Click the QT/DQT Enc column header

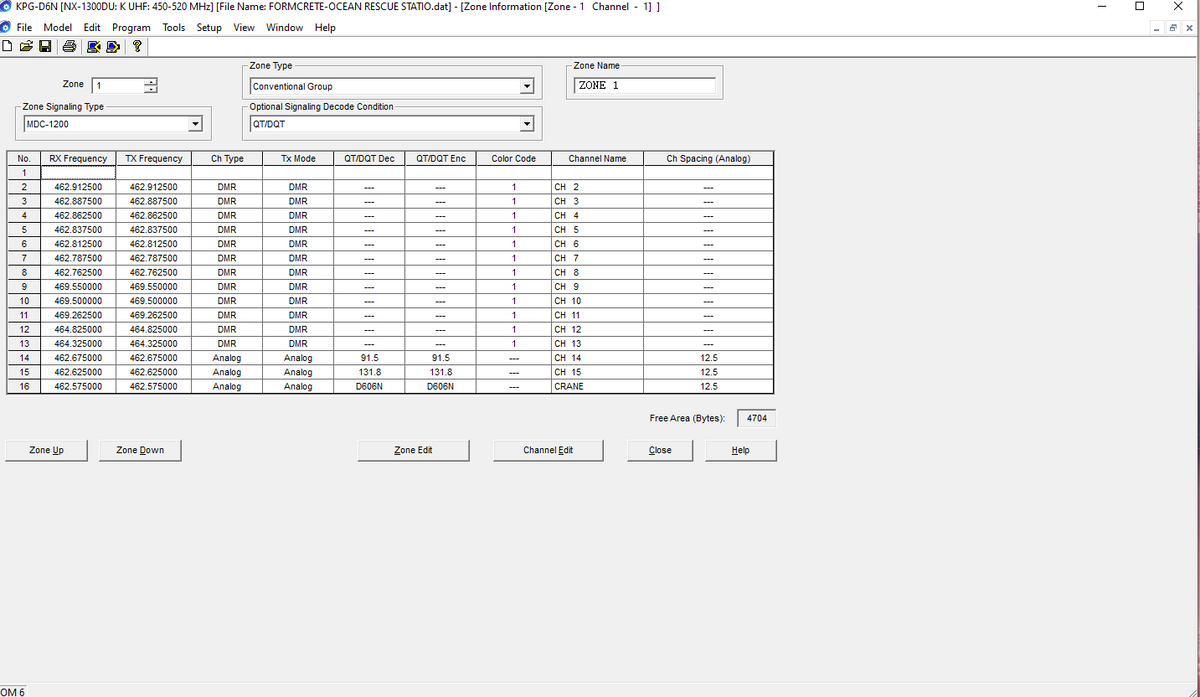[440, 159]
